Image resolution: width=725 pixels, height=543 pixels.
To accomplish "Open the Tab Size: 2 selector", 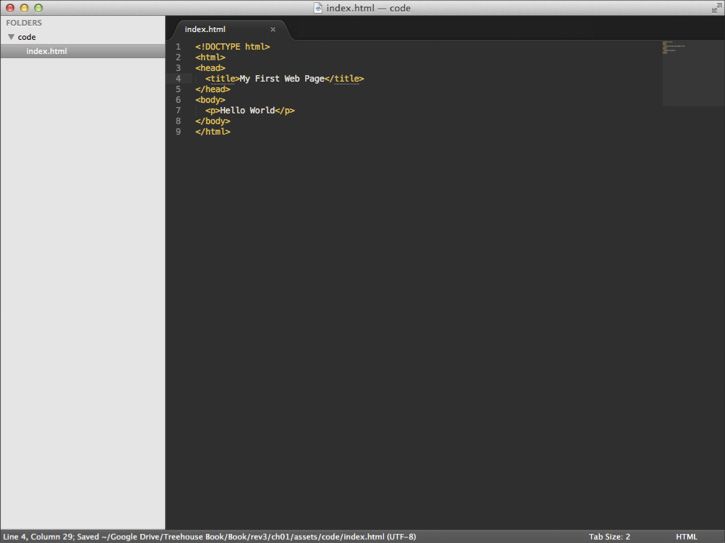I will coord(609,537).
